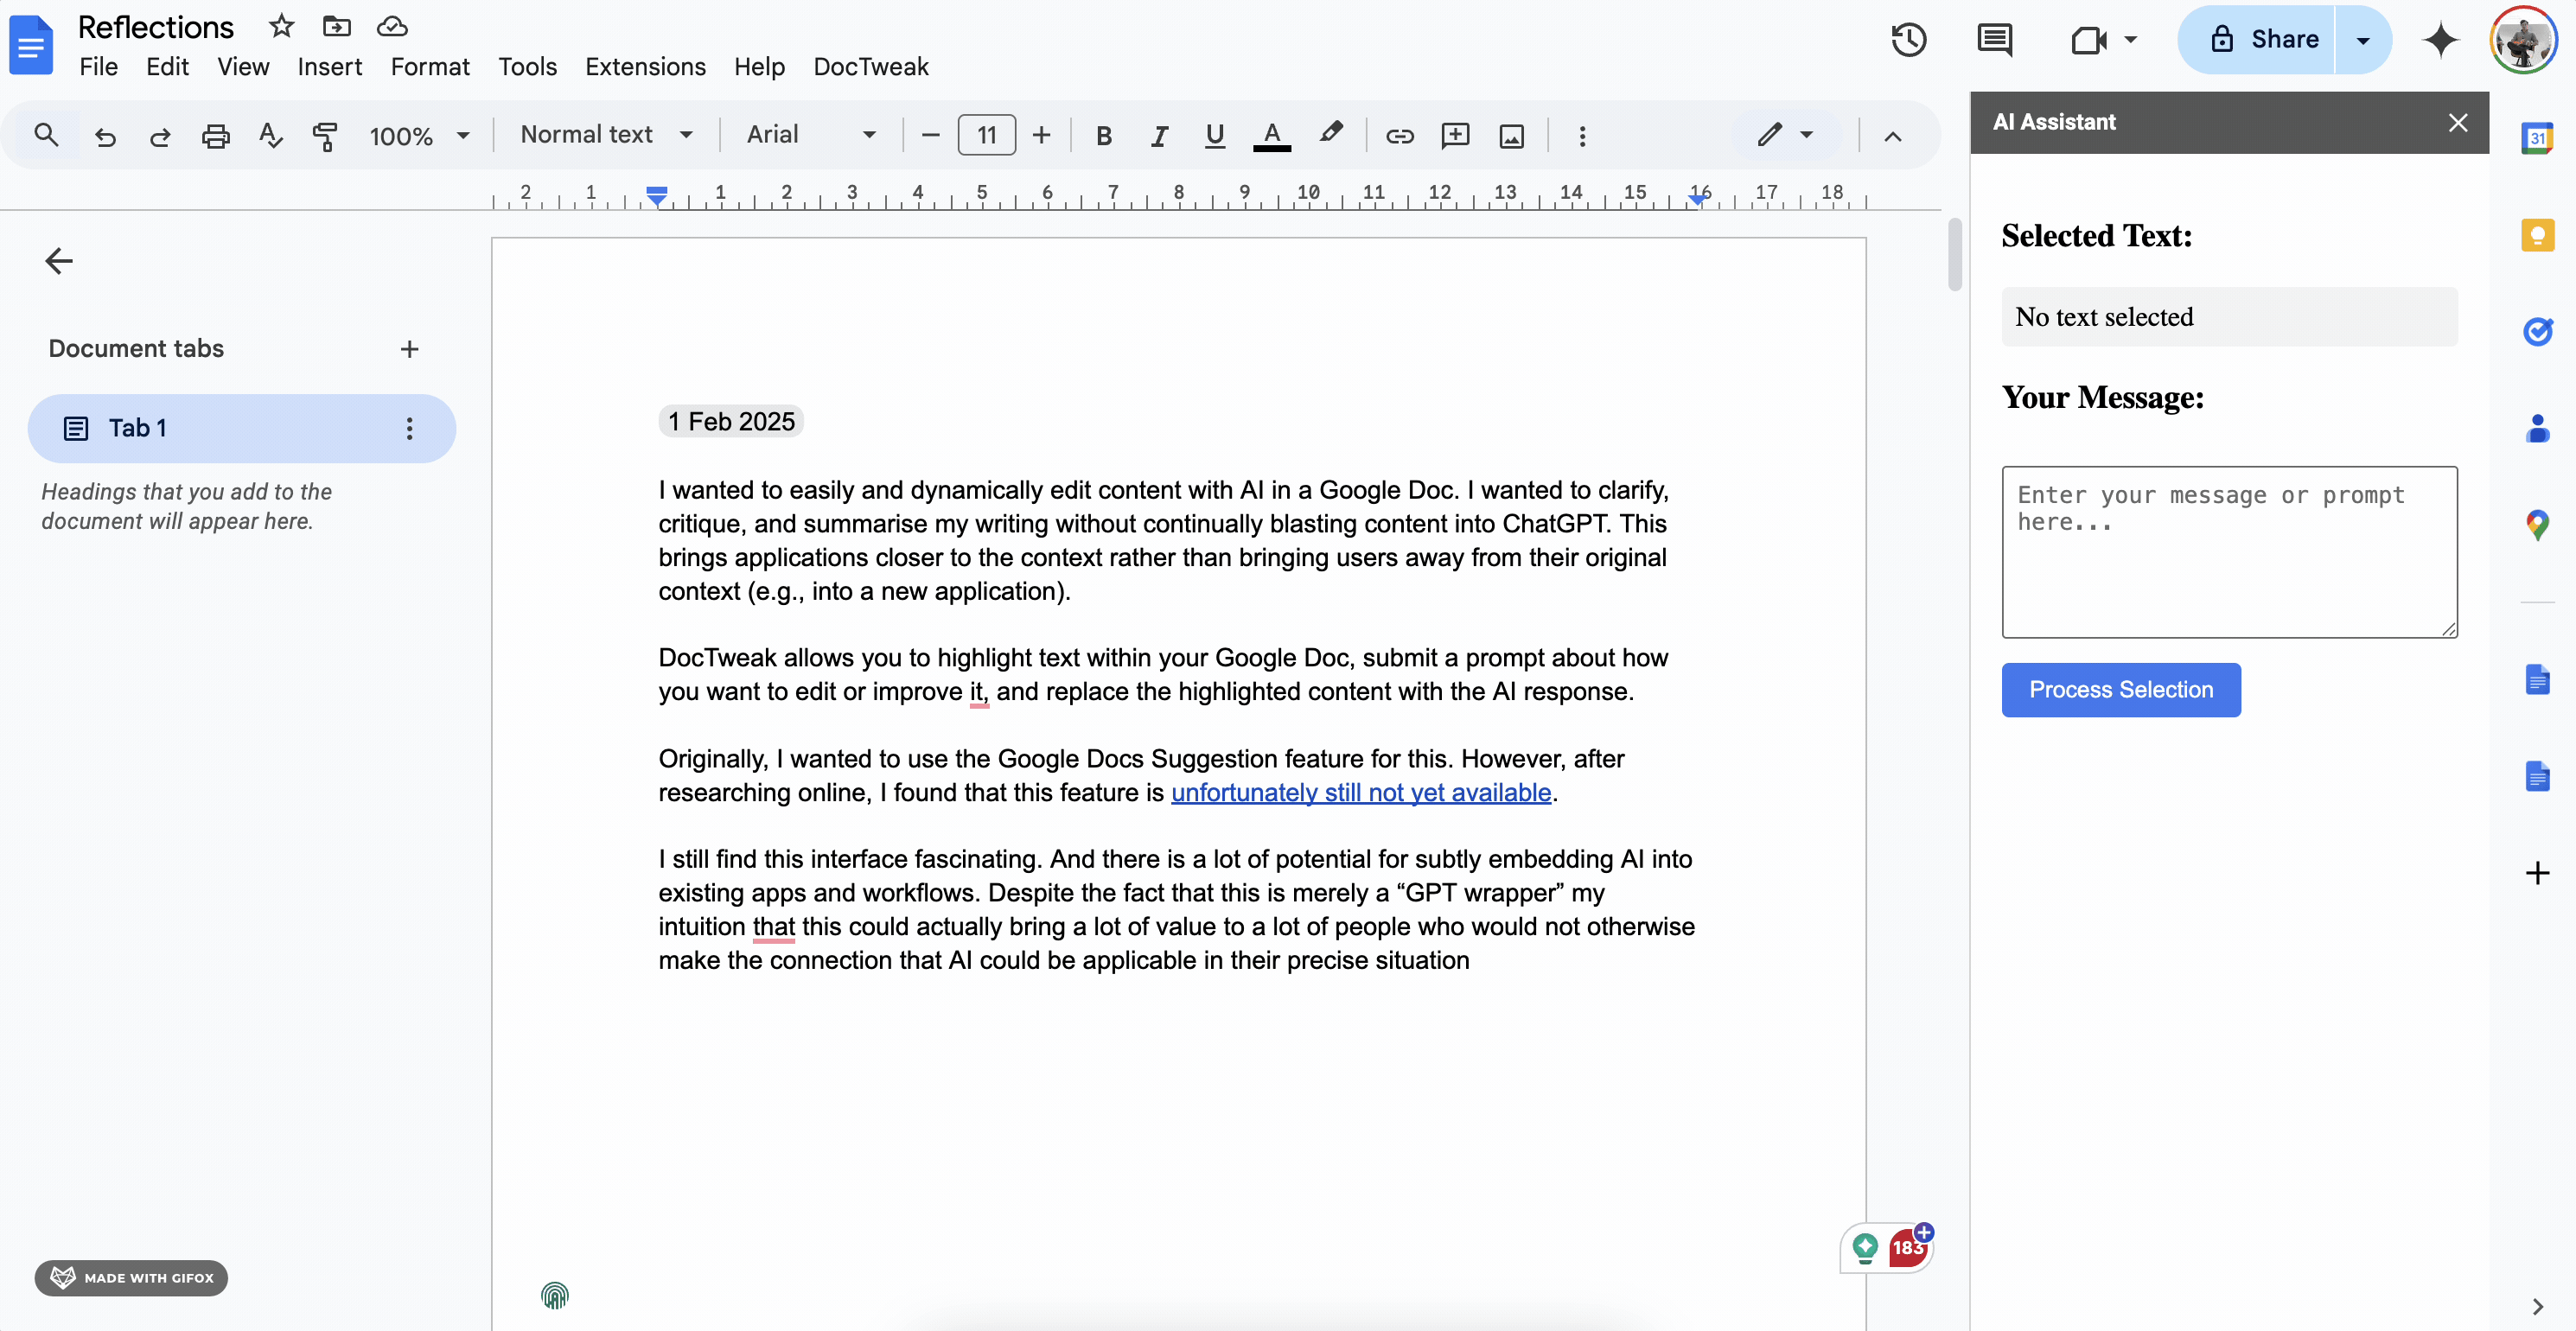Open version history via clock icon
2576x1331 pixels.
coord(1908,40)
